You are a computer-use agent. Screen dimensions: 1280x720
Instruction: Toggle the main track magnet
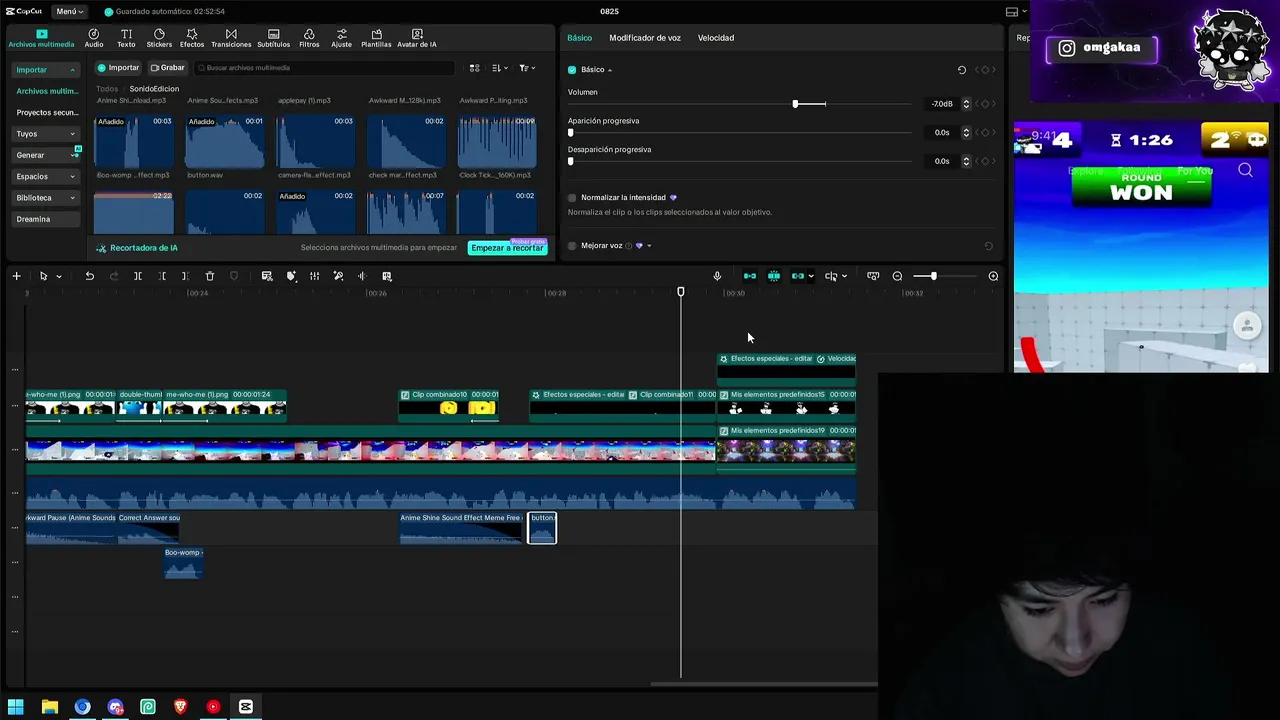[x=750, y=276]
